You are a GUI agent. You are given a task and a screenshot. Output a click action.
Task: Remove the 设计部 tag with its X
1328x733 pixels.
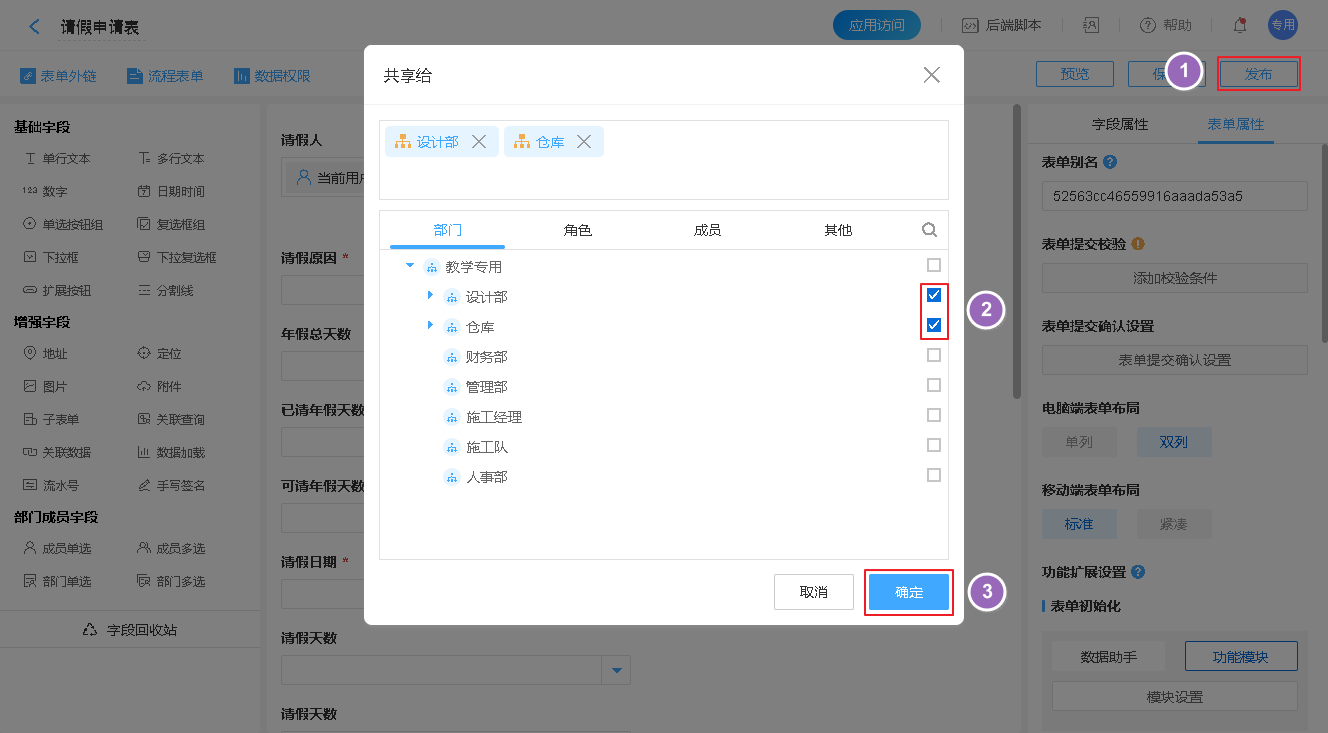click(479, 142)
